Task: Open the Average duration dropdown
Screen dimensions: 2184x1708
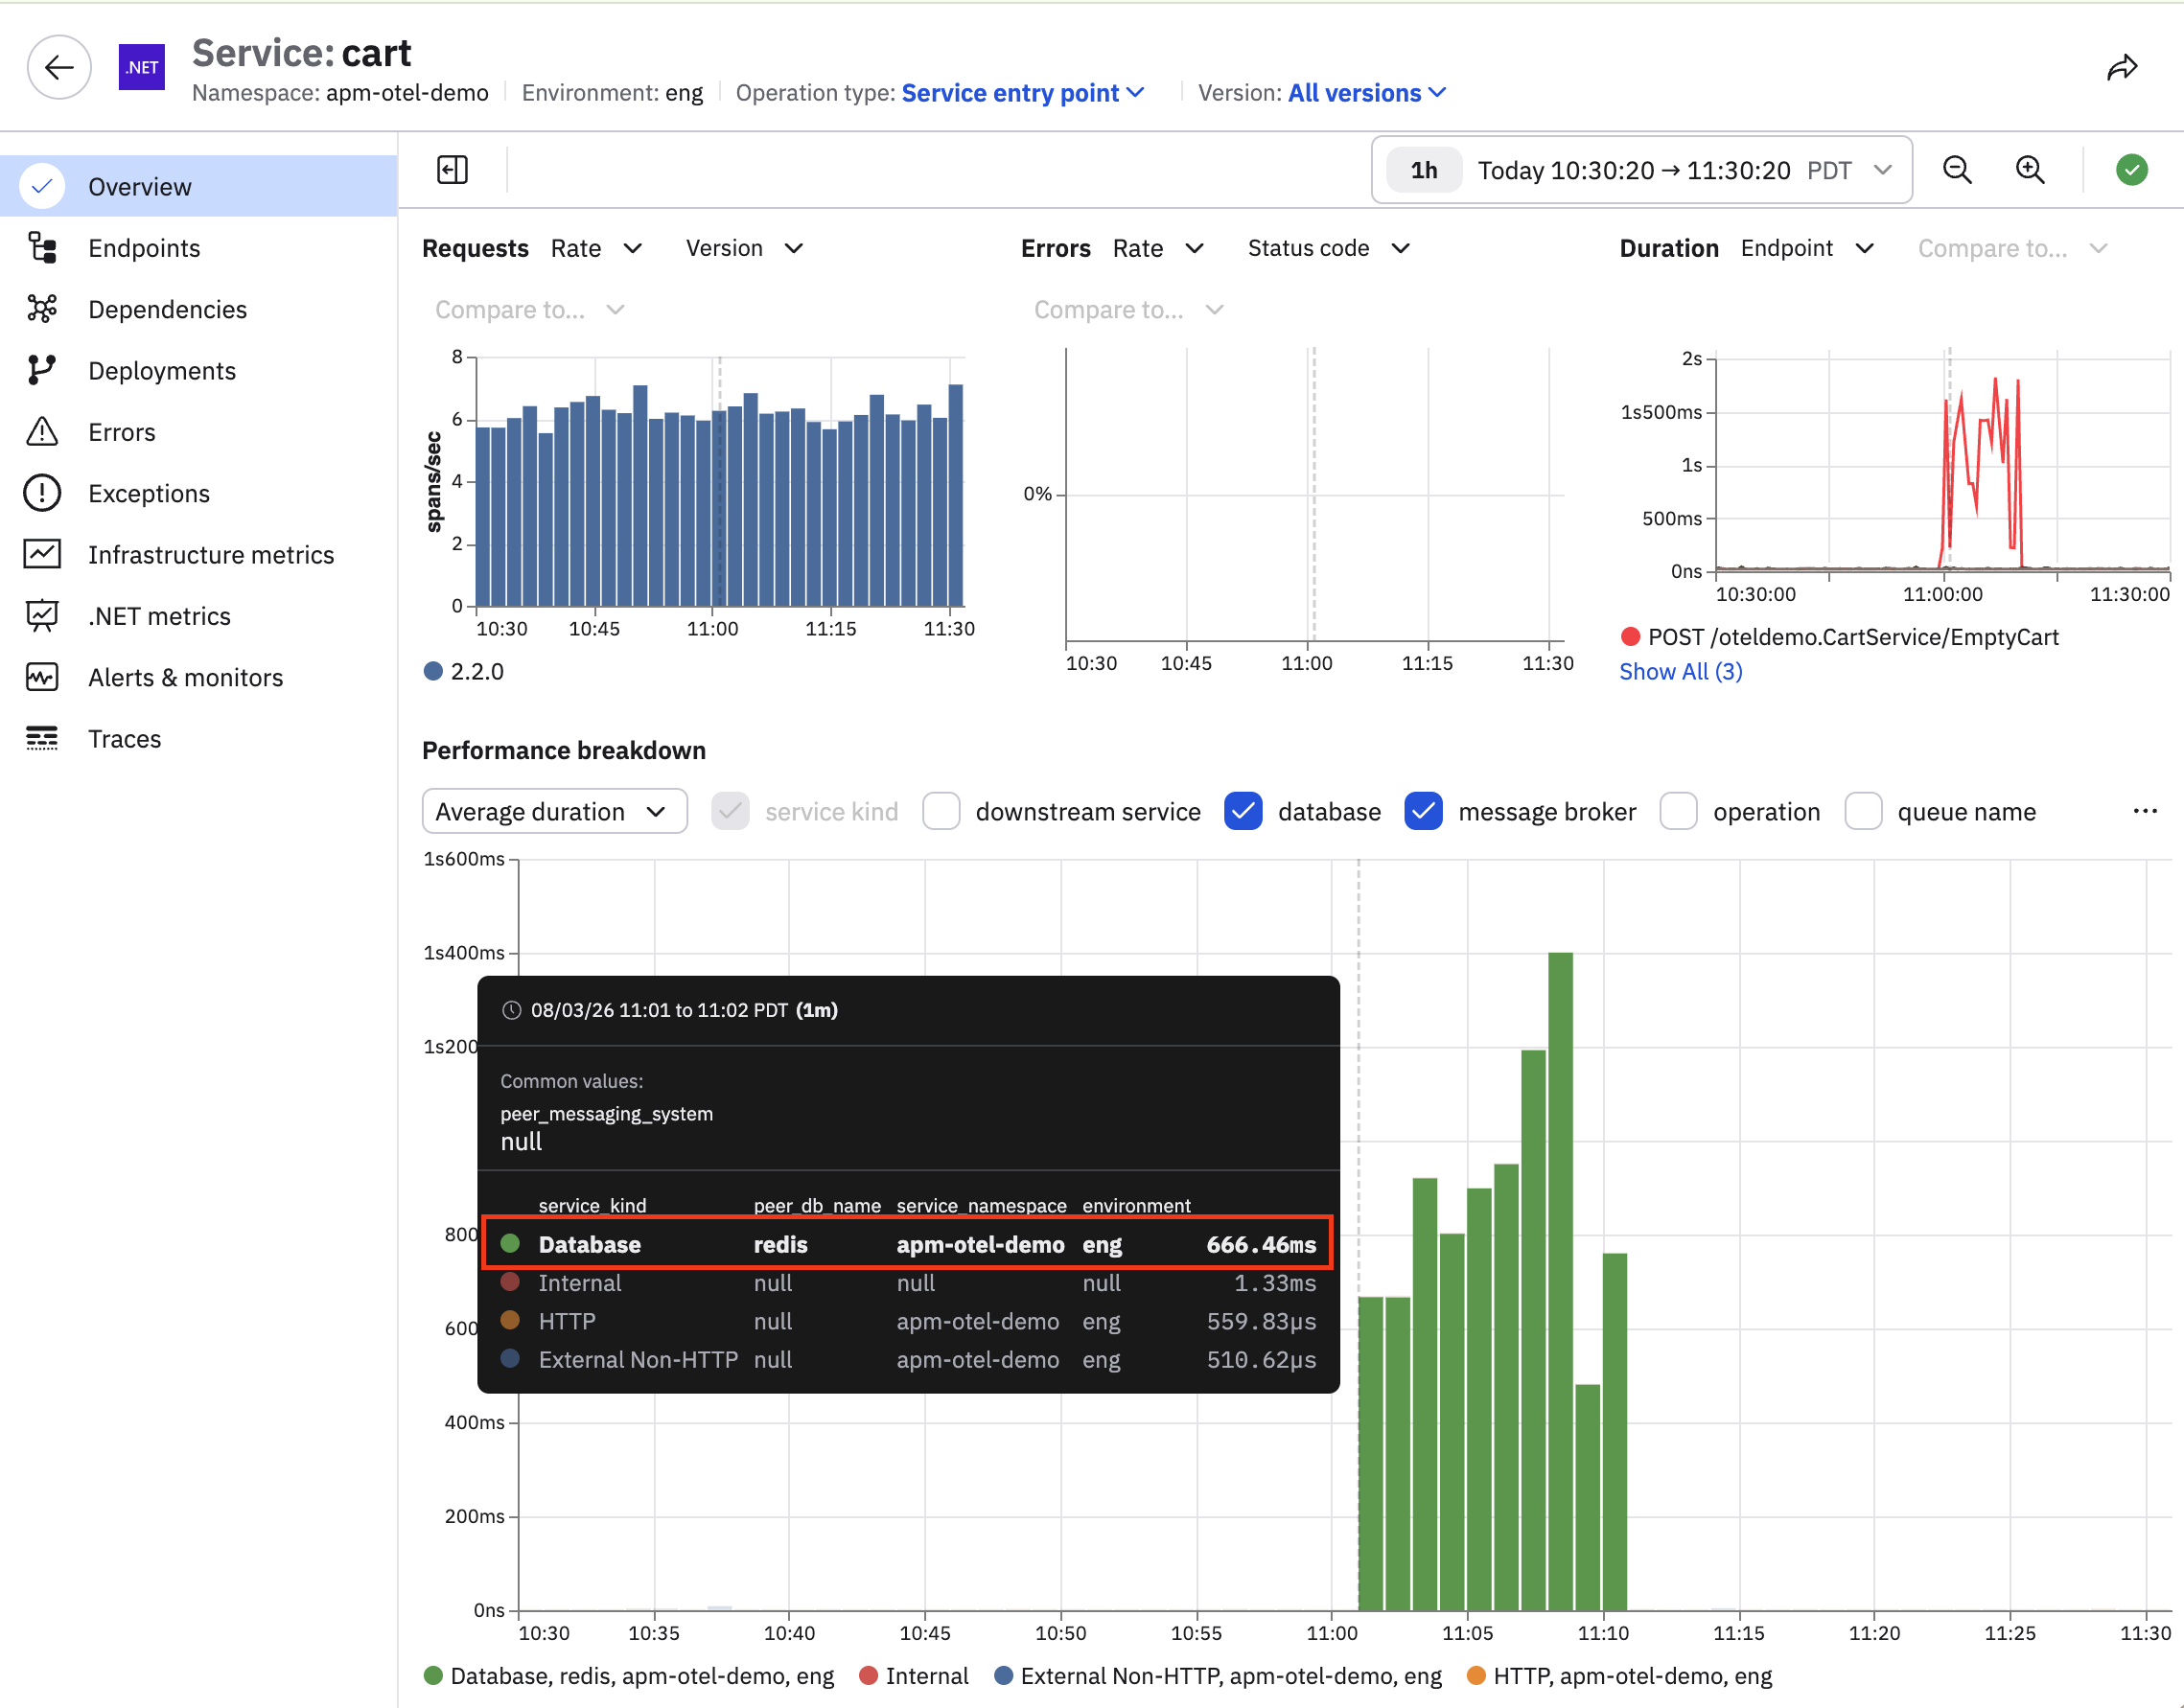Action: click(x=554, y=811)
